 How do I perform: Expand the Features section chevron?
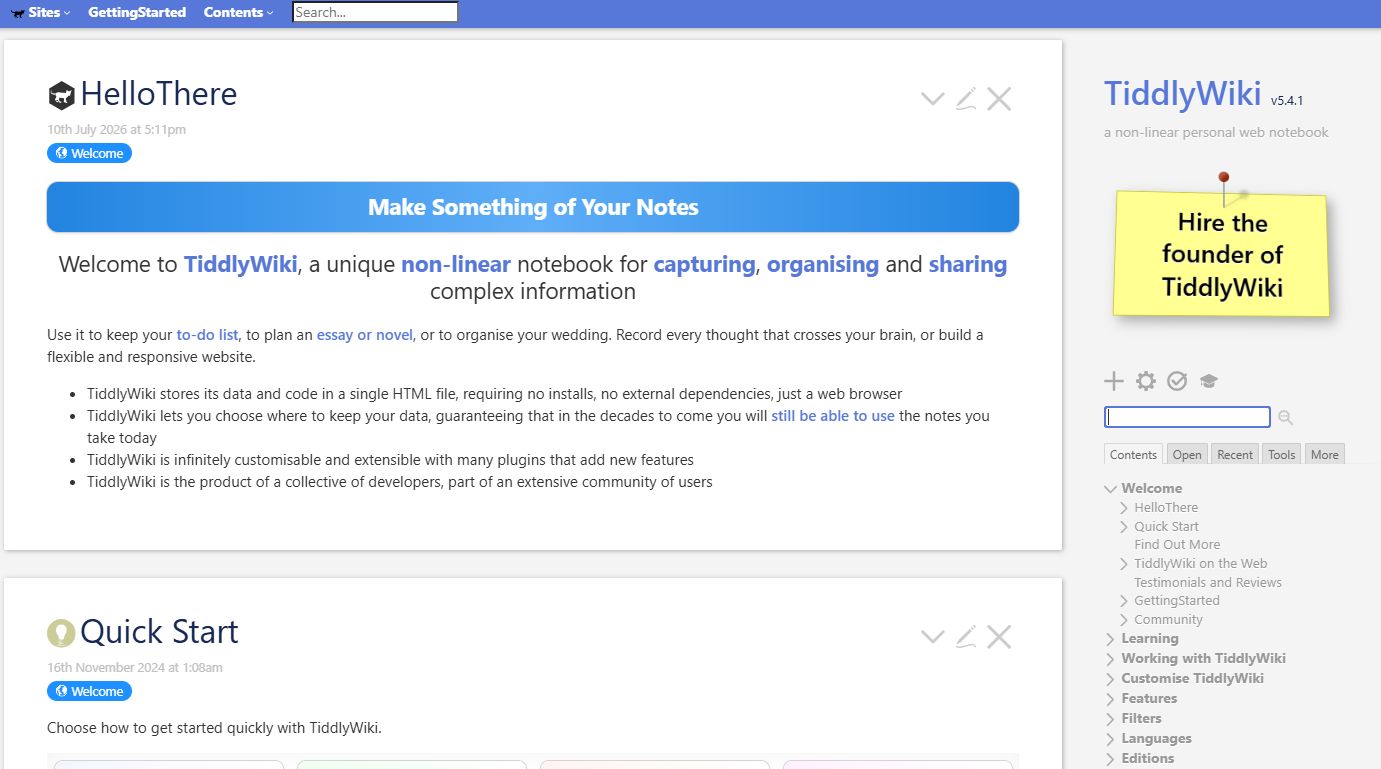coord(1110,699)
